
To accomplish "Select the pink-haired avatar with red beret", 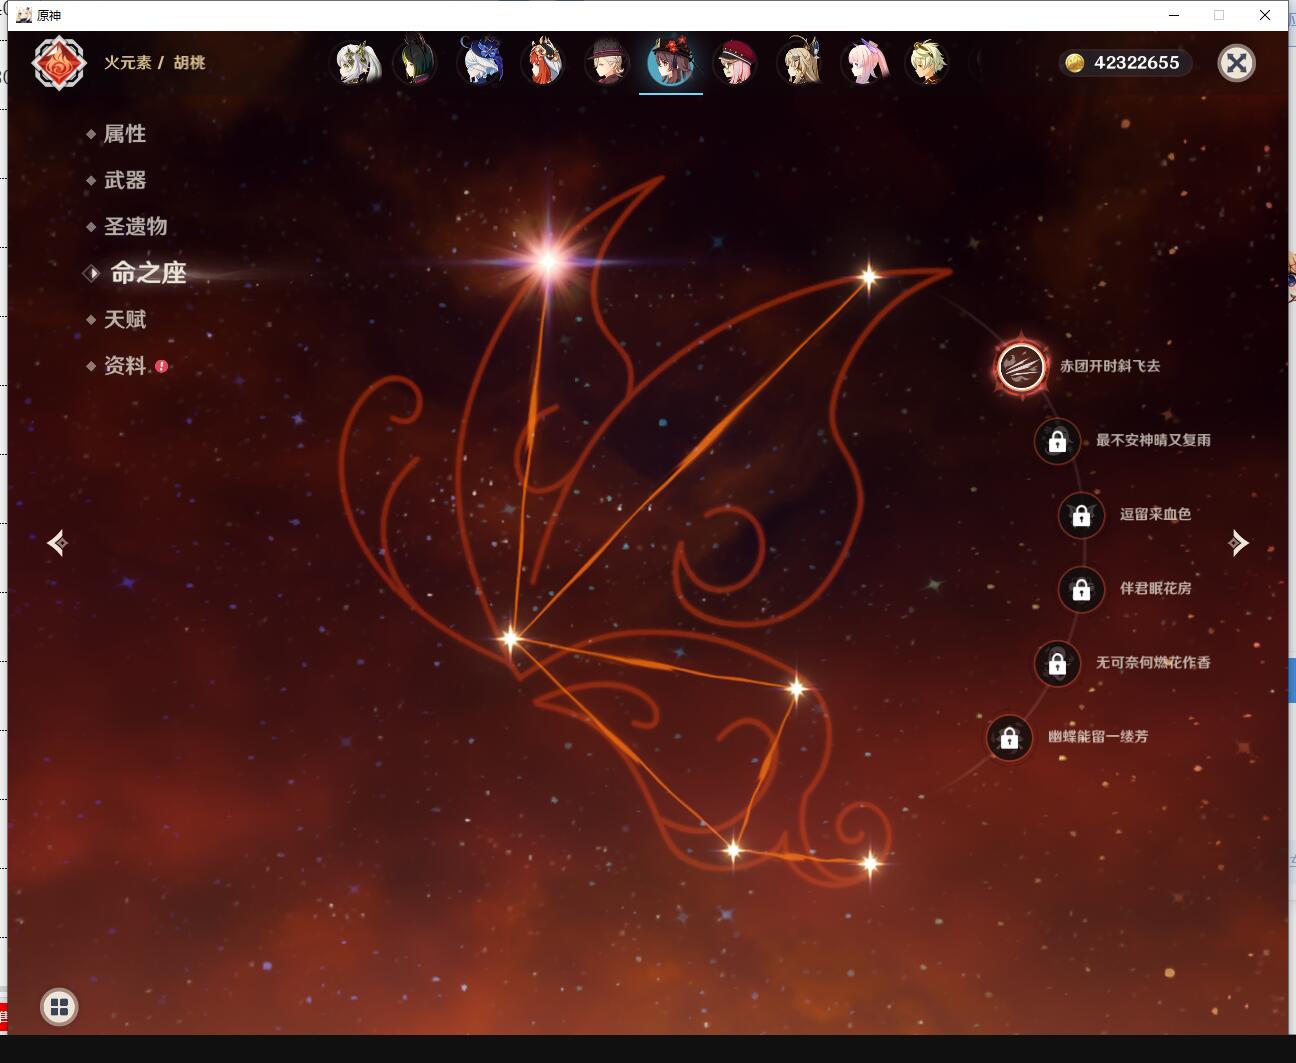I will click(x=735, y=63).
